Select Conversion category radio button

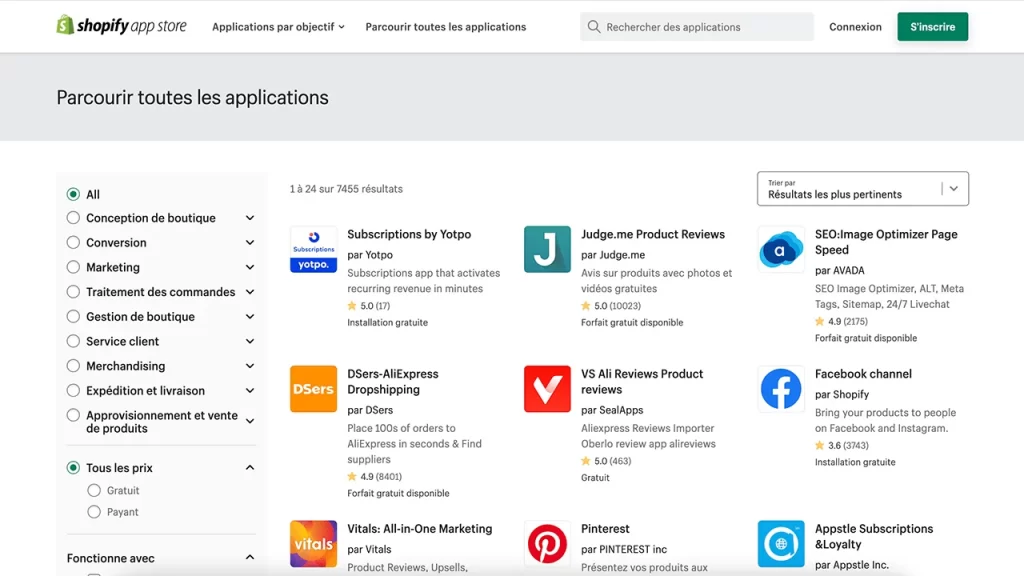pos(73,243)
